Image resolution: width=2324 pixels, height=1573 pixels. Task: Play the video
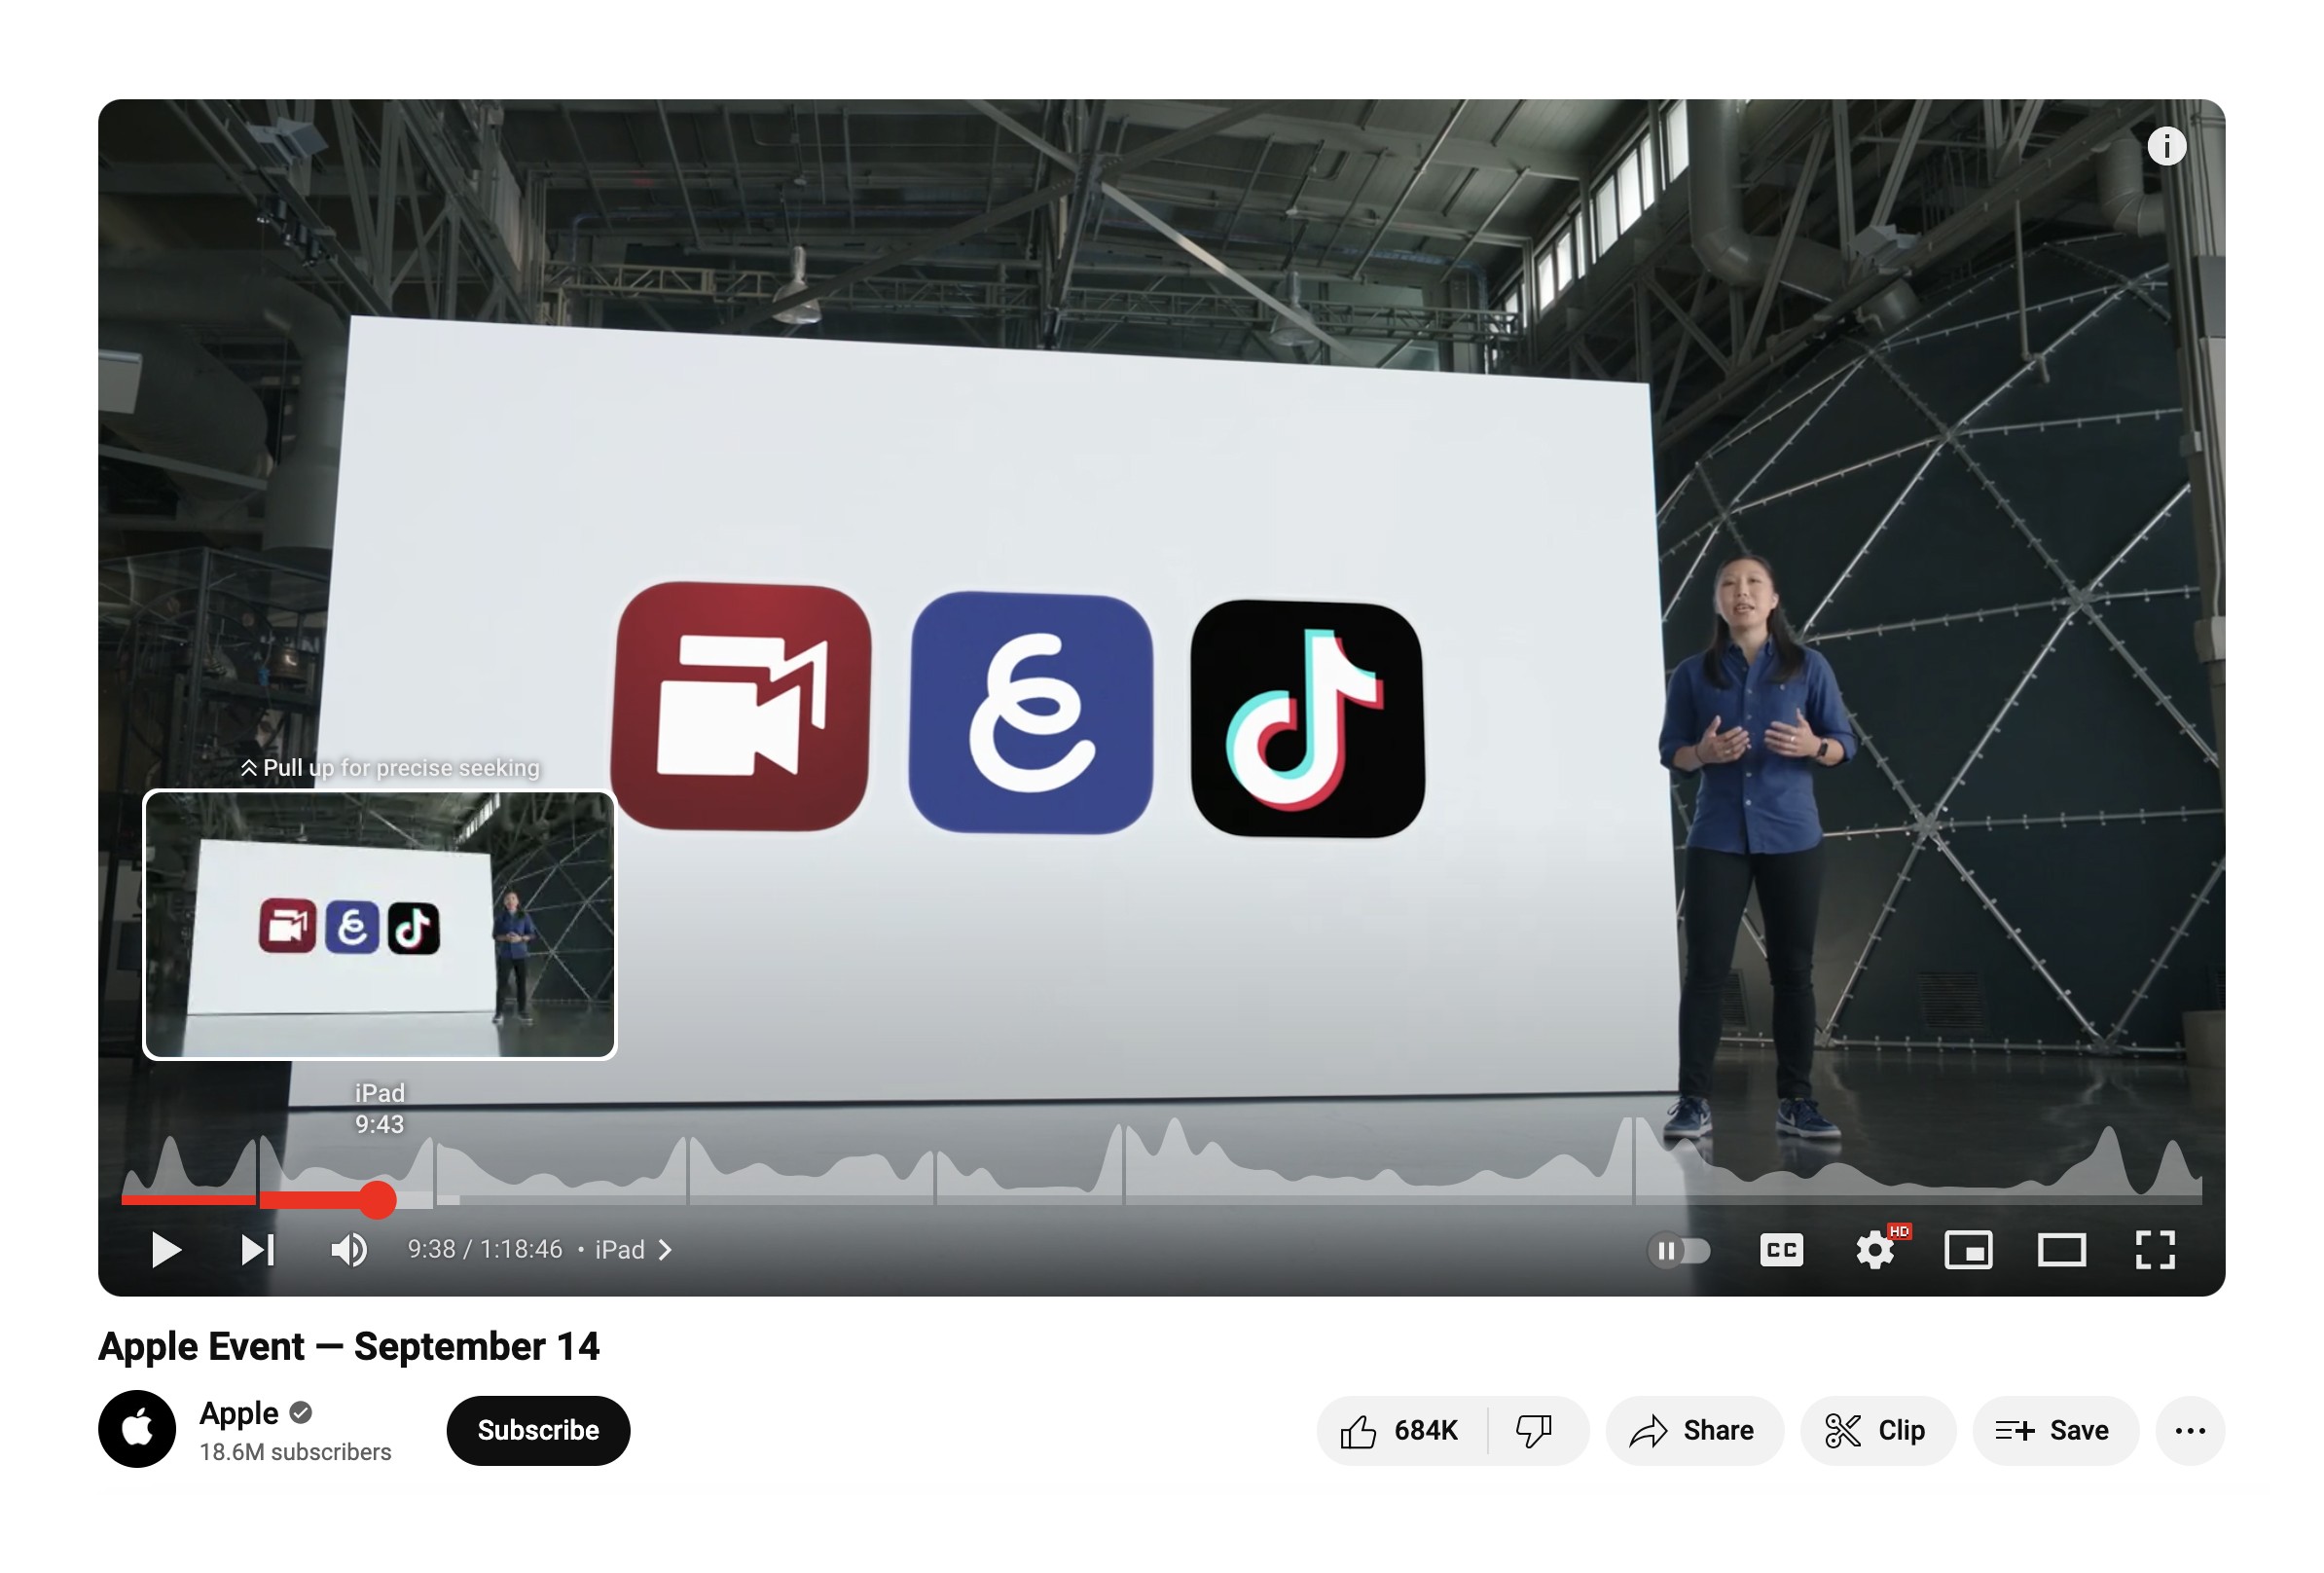[x=166, y=1249]
